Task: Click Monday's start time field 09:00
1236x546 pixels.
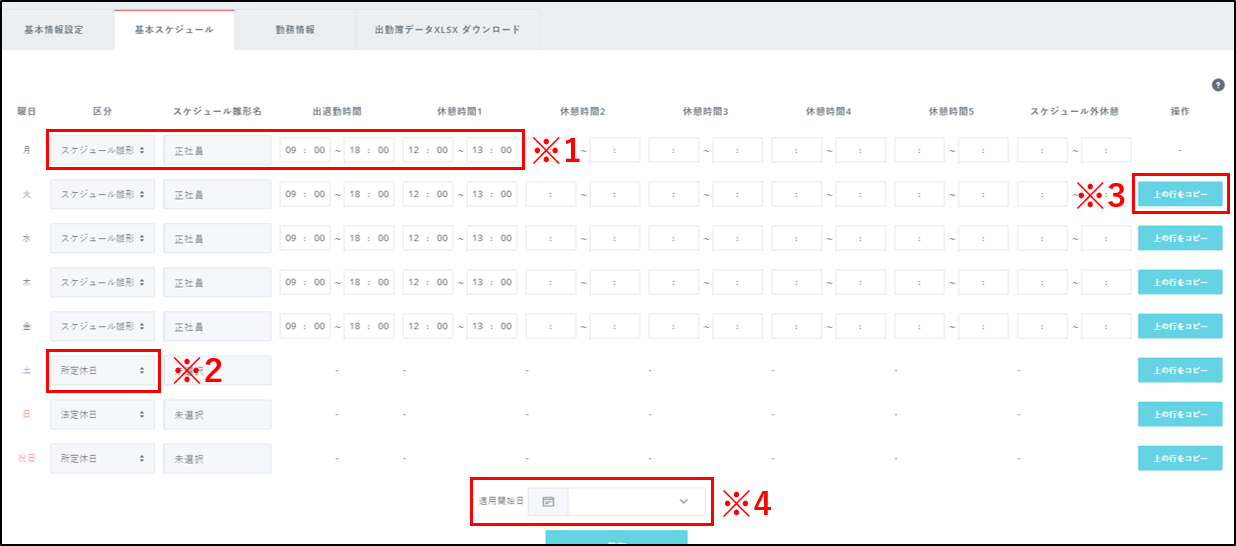Action: [306, 150]
